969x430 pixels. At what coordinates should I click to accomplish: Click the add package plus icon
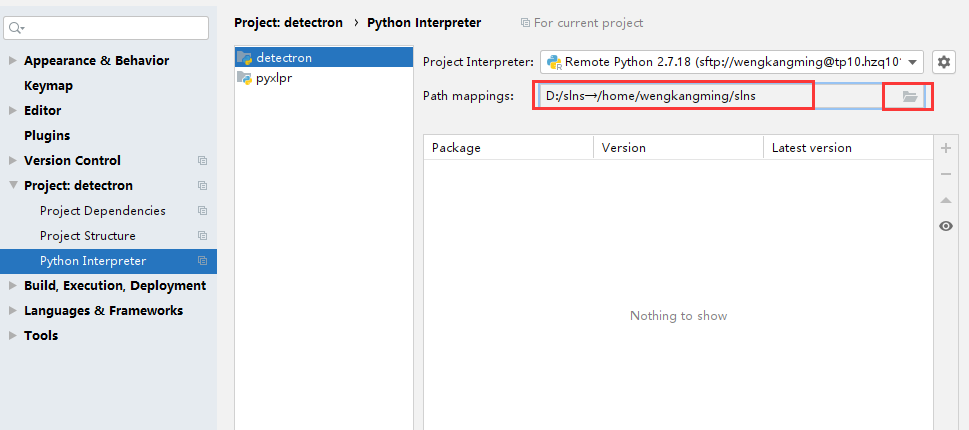click(946, 148)
